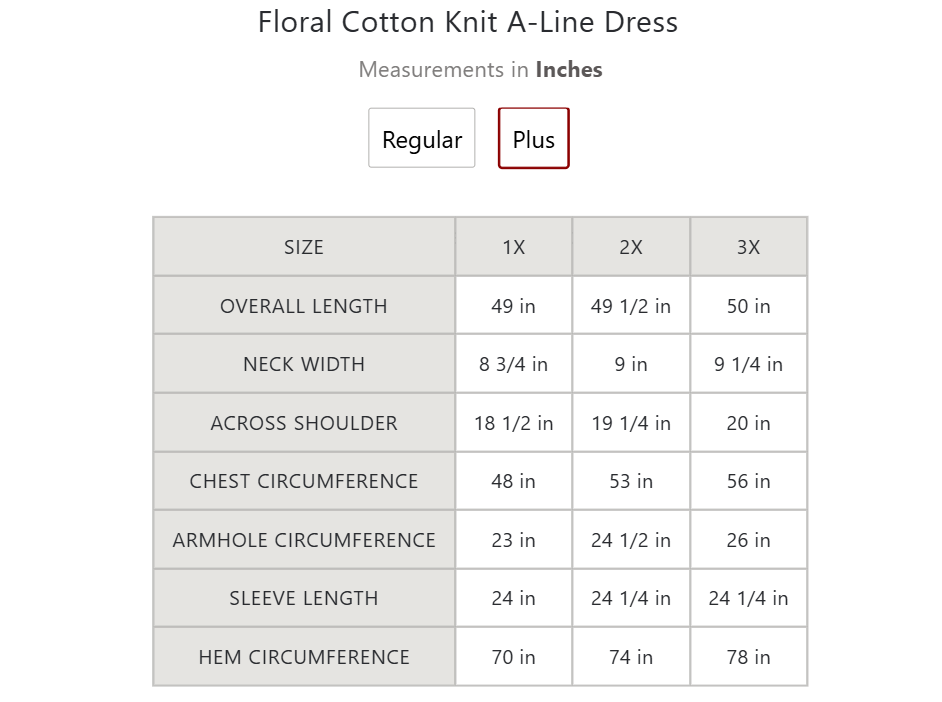The image size is (942, 702).
Task: Click the Floral Cotton Knit A-Line Dress title
Action: (x=468, y=22)
